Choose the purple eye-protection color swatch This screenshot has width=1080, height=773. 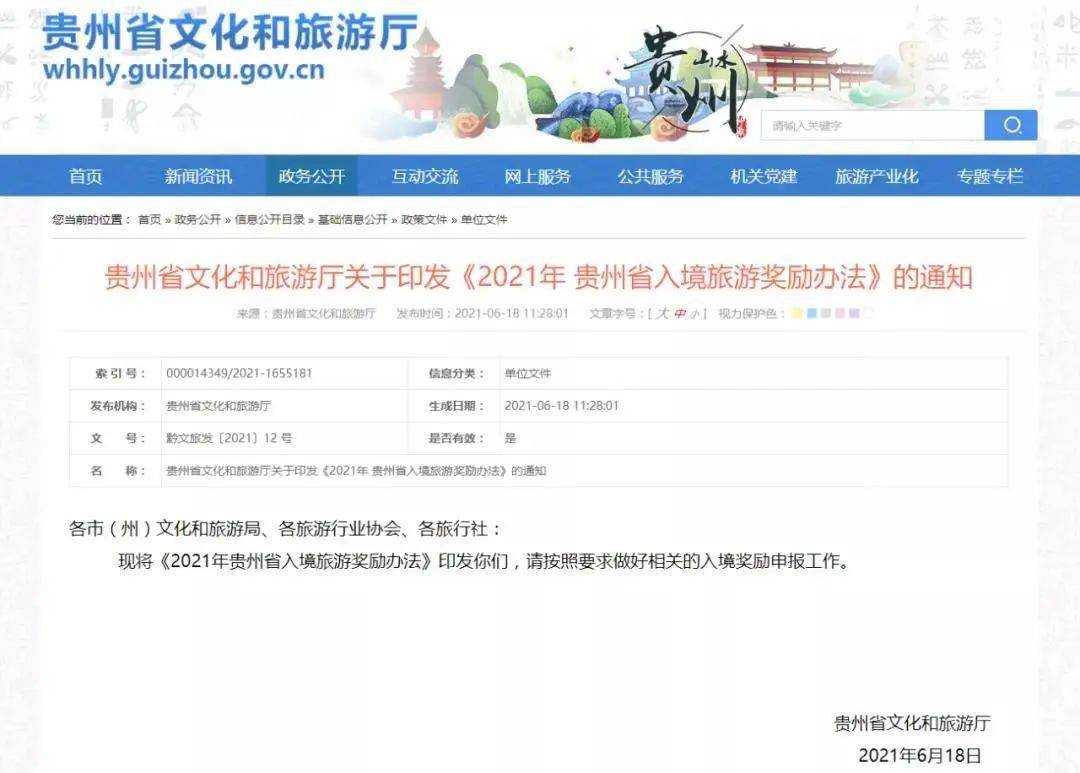(854, 313)
